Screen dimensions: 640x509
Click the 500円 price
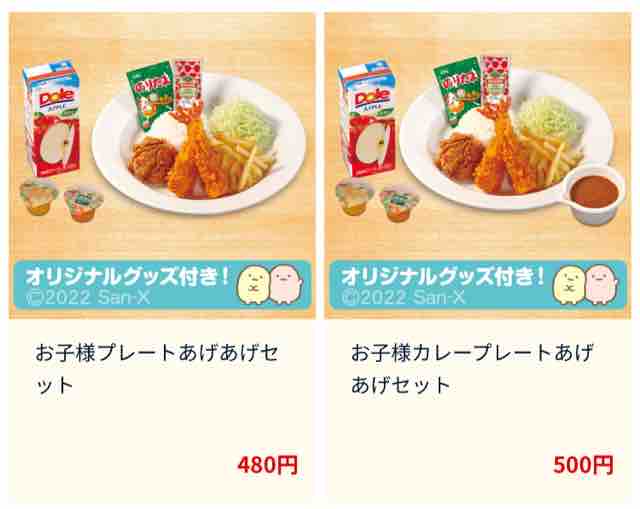pyautogui.click(x=583, y=465)
